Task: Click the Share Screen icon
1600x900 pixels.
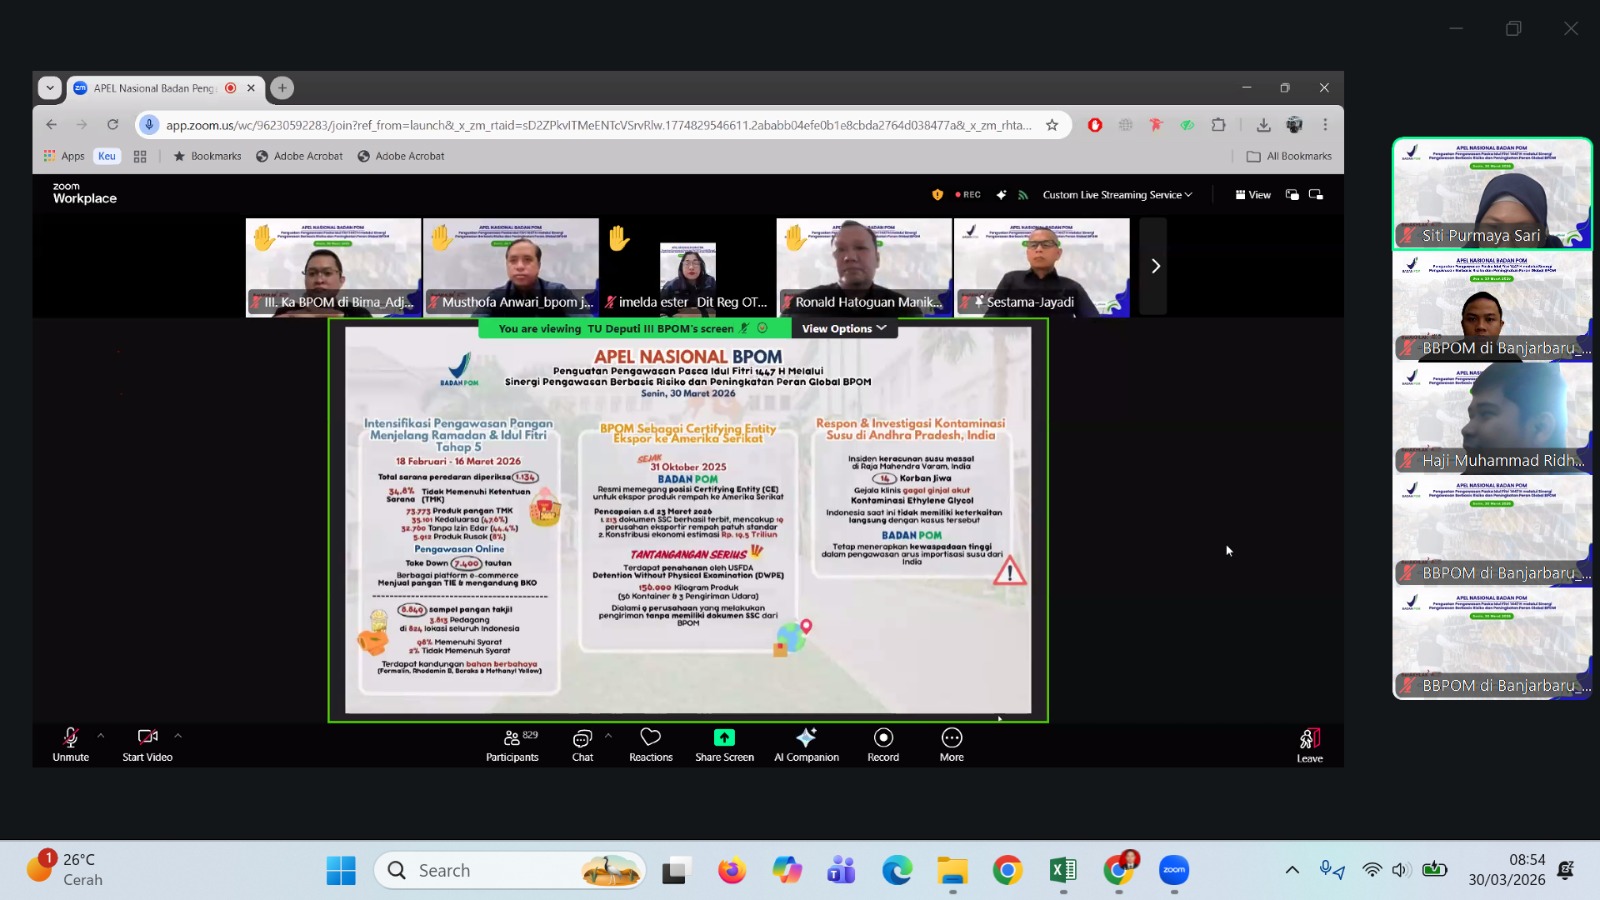Action: click(x=724, y=738)
